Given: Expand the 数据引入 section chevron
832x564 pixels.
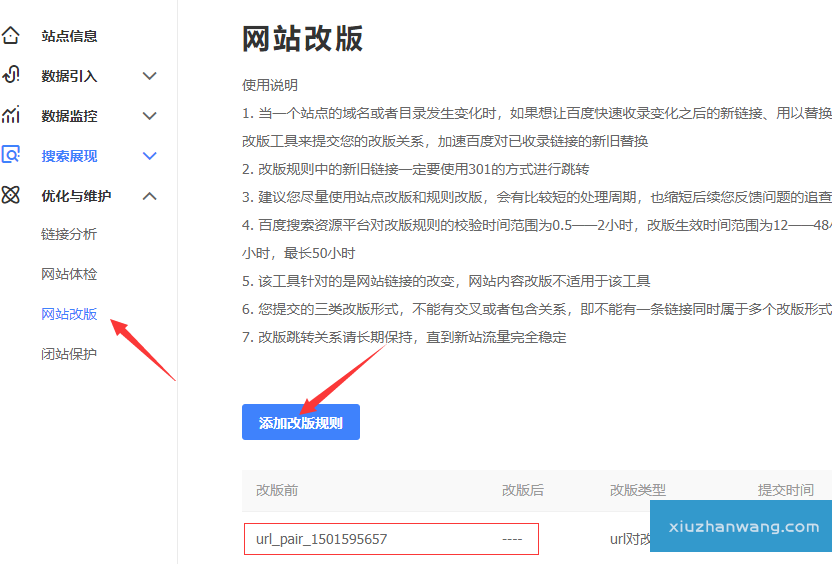Looking at the screenshot, I should (150, 76).
